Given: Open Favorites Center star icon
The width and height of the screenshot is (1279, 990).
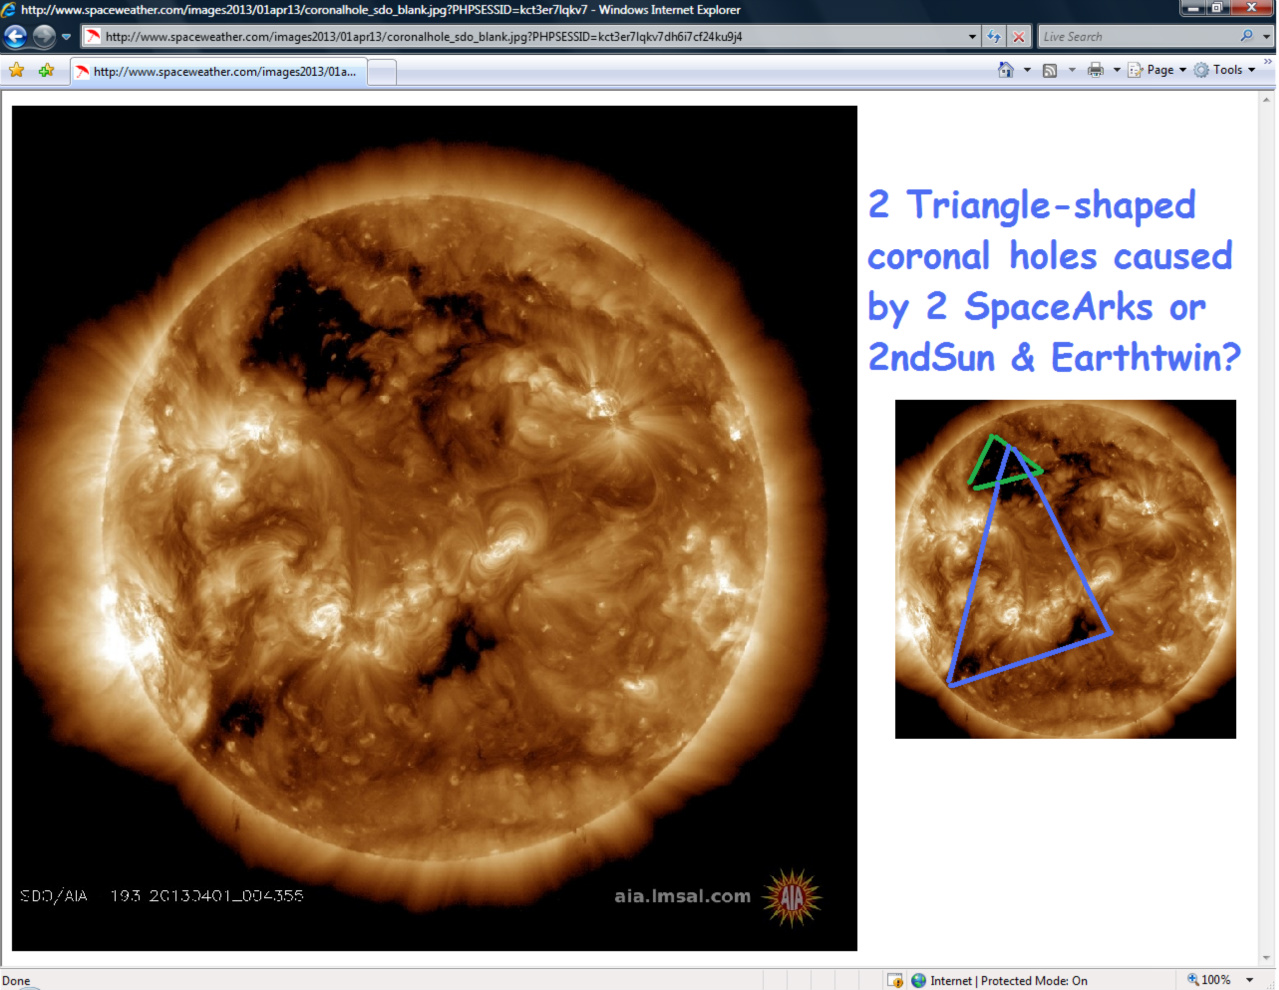Looking at the screenshot, I should [x=16, y=70].
